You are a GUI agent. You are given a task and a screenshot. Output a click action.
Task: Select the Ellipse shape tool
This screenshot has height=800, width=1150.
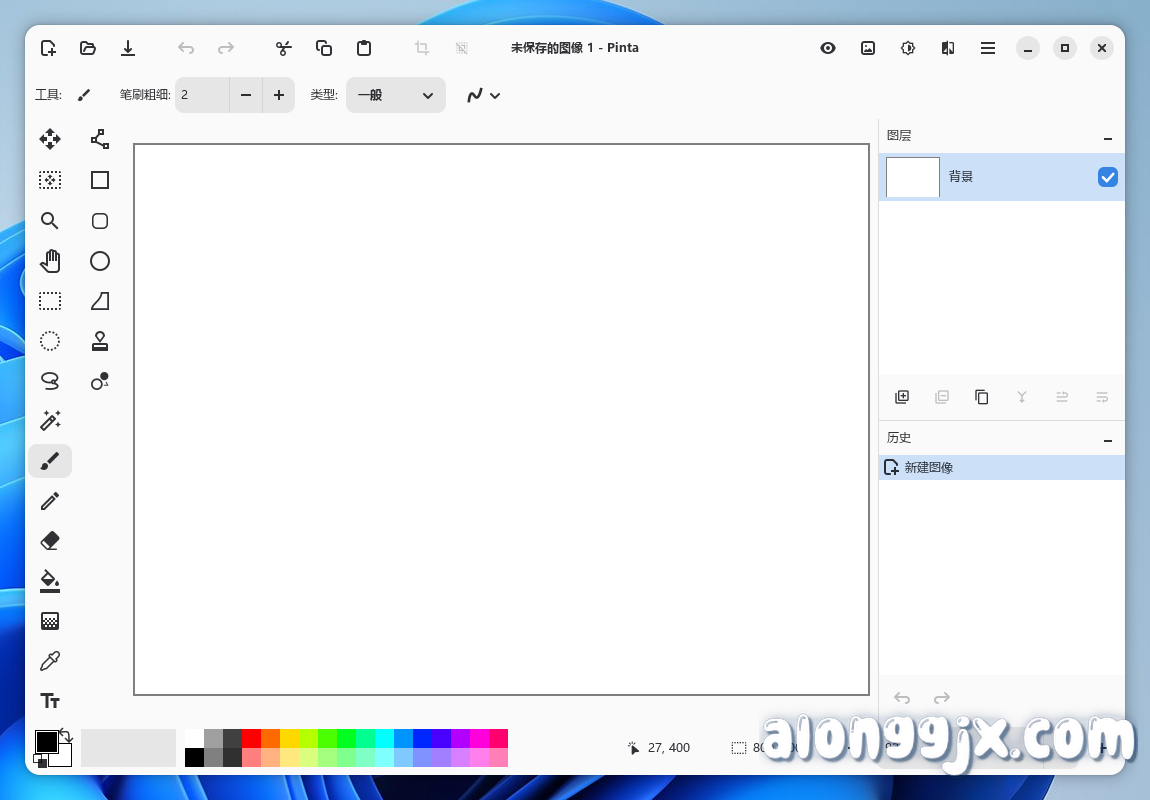(x=100, y=261)
